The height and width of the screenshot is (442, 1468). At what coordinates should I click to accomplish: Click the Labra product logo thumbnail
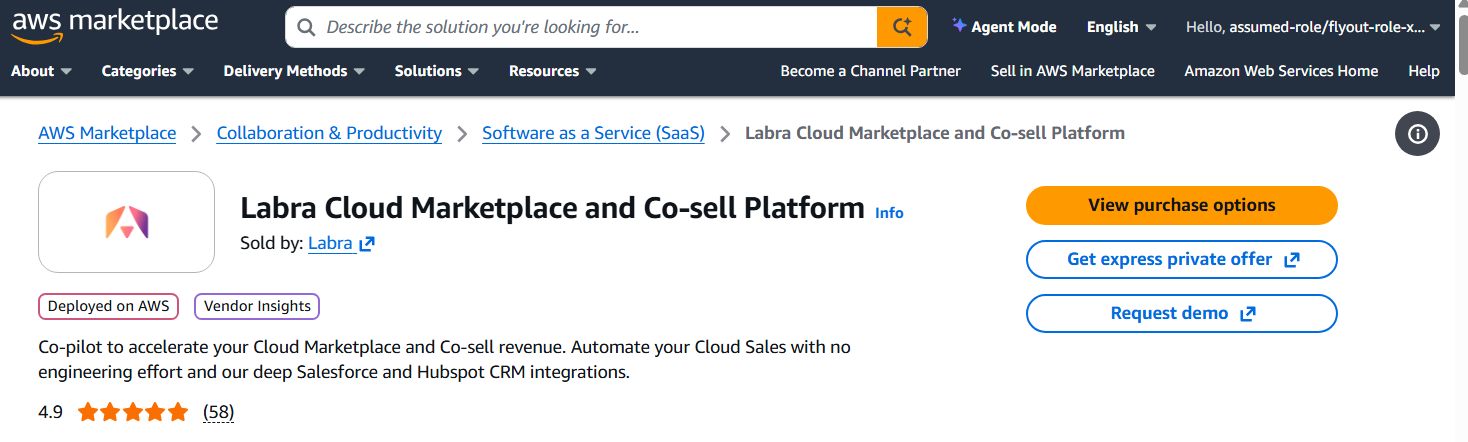click(x=126, y=222)
